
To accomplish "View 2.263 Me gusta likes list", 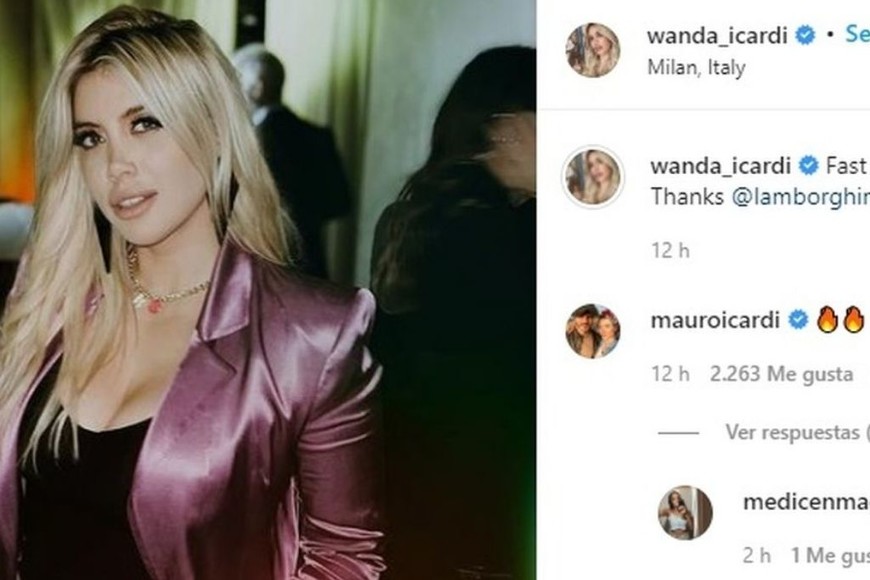I will tap(781, 374).
